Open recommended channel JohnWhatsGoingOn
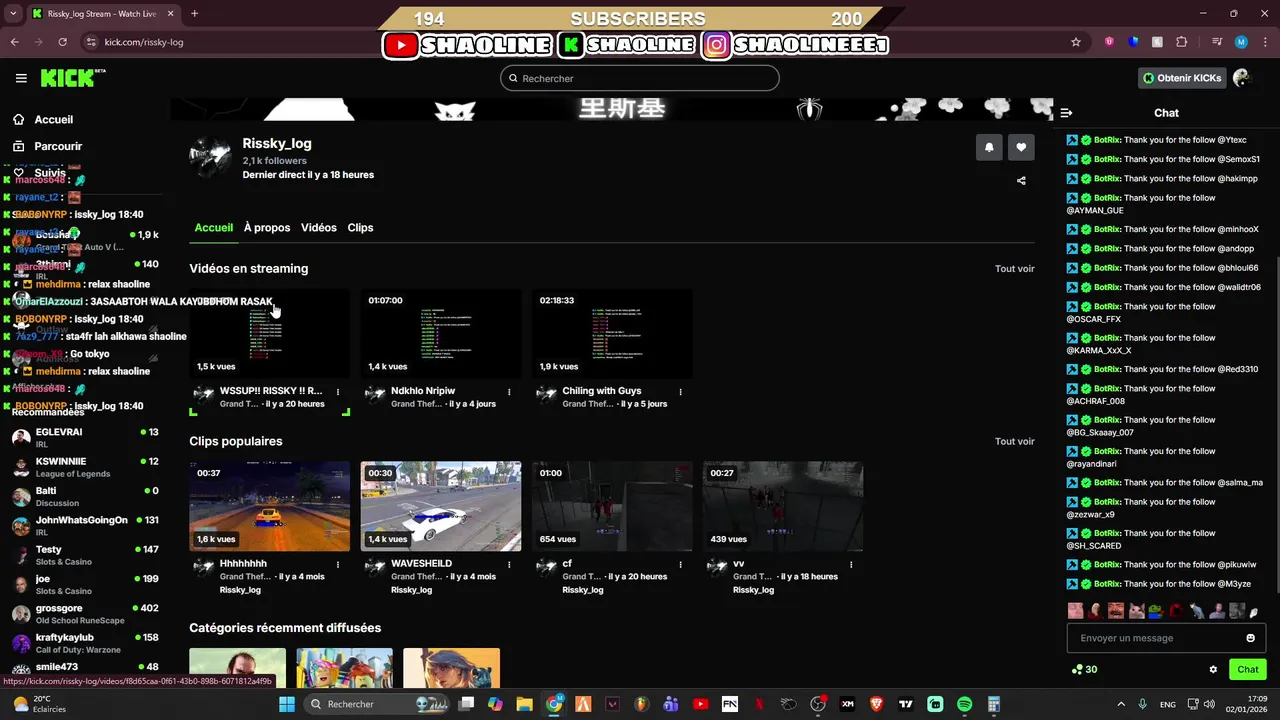The image size is (1280, 720). 85,526
